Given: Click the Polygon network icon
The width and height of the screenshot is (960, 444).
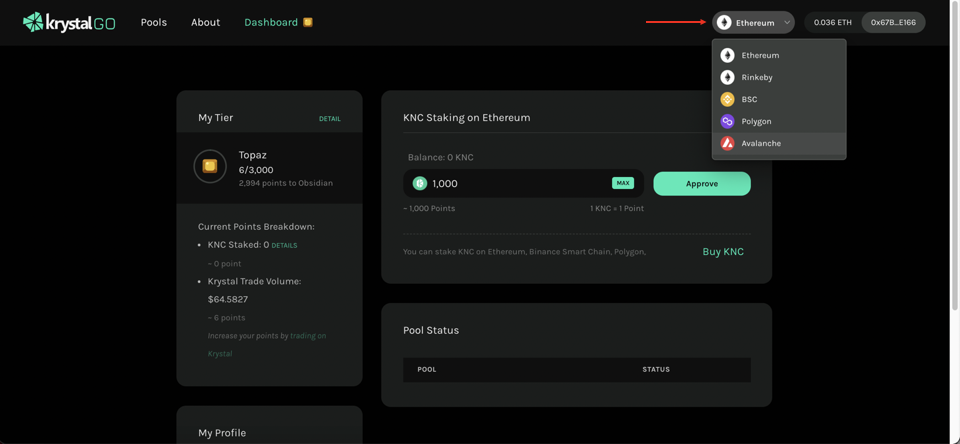Looking at the screenshot, I should pyautogui.click(x=727, y=121).
